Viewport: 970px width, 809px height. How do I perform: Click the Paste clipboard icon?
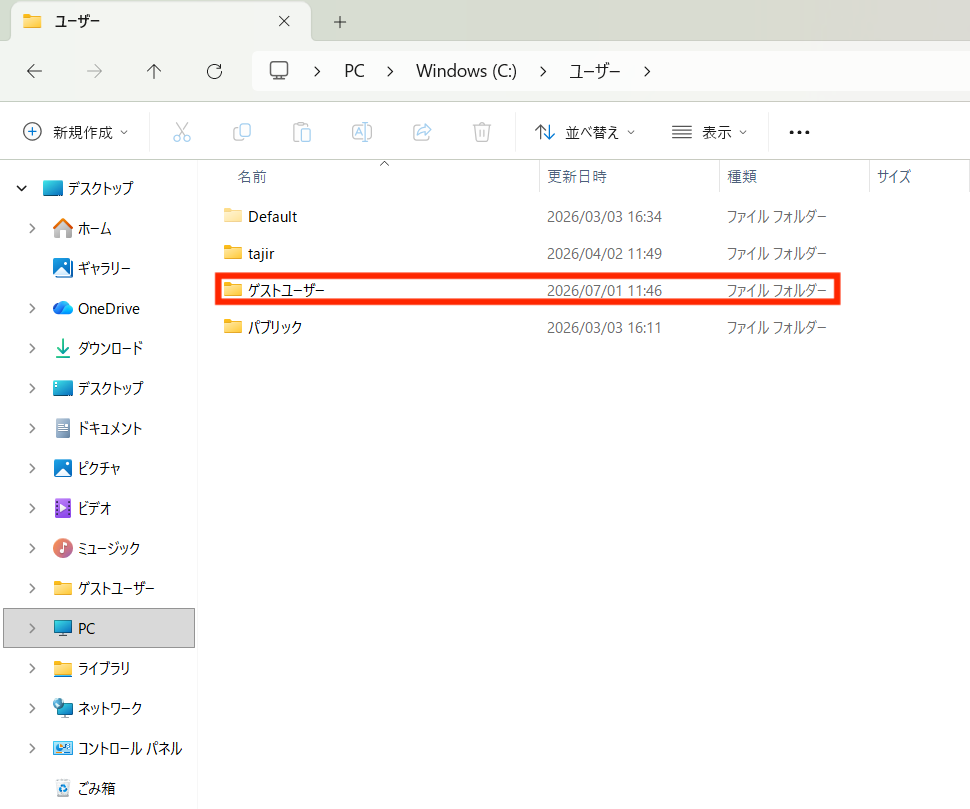coord(301,132)
